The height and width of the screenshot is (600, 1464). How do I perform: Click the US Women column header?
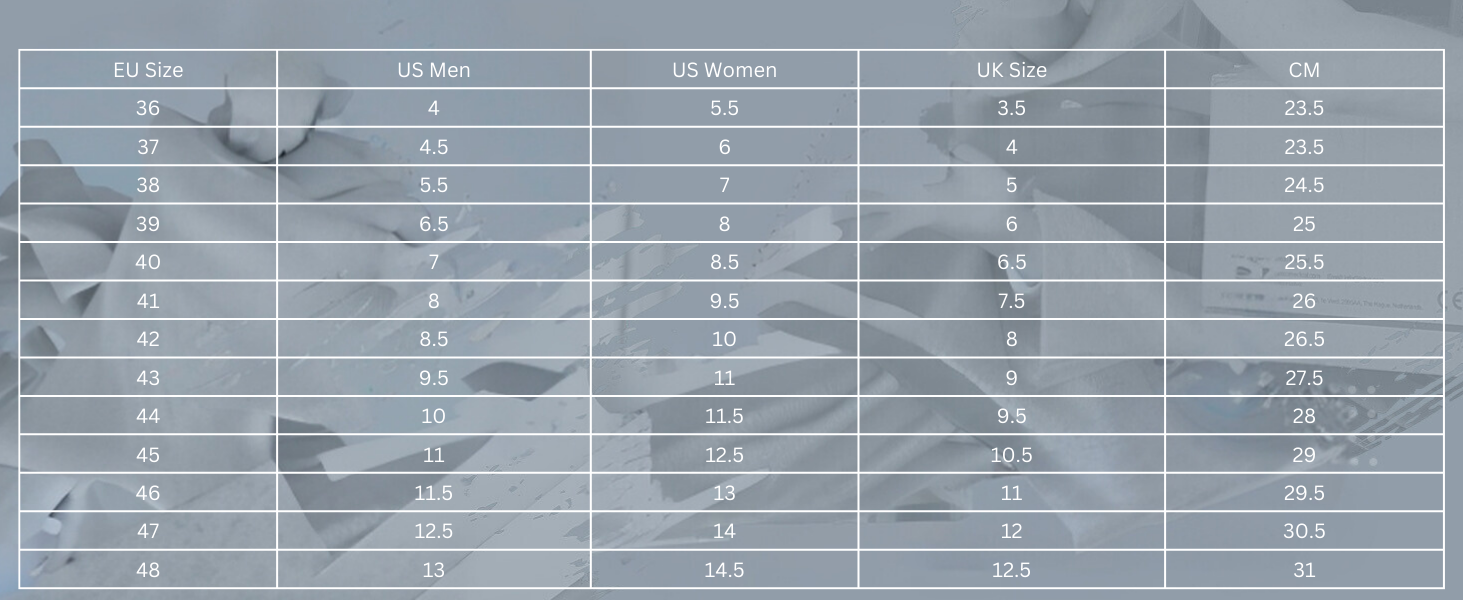(724, 70)
